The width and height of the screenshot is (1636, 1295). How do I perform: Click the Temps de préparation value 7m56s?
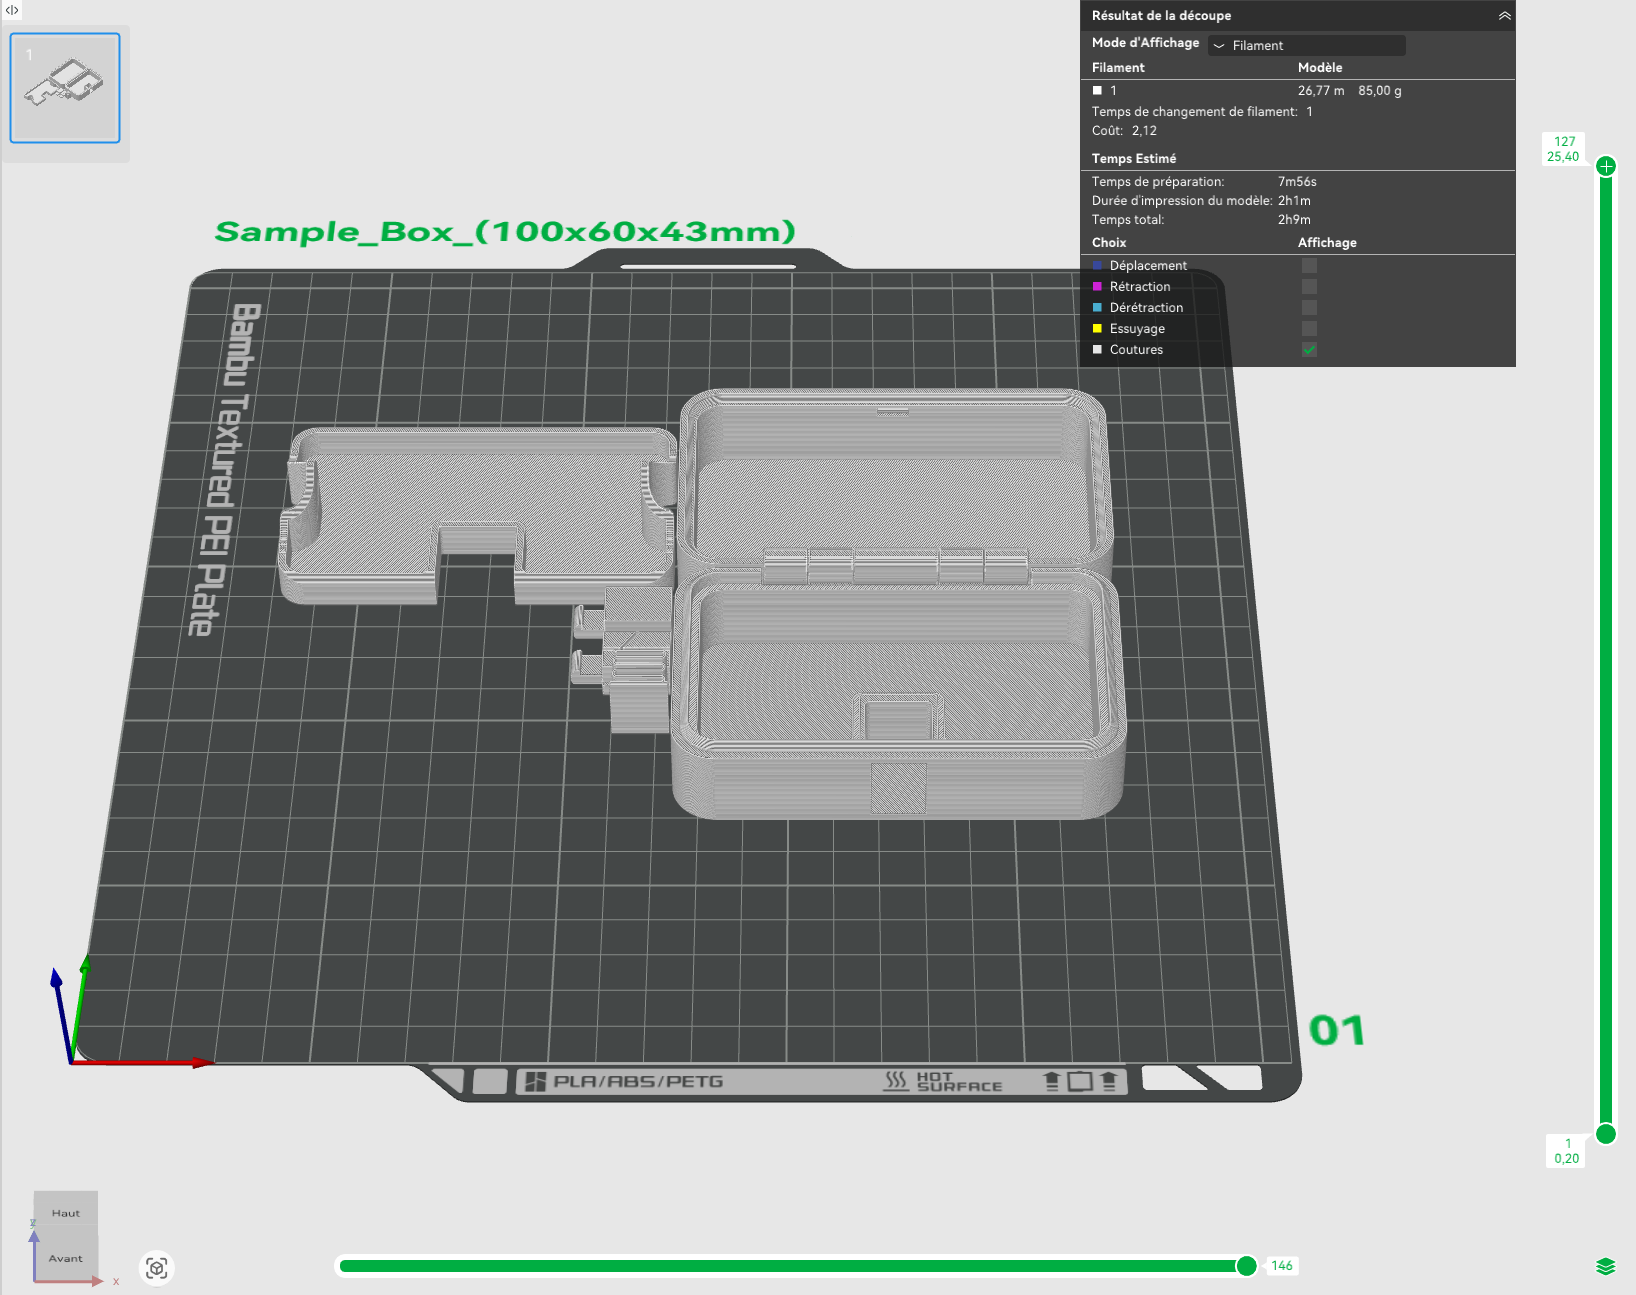click(1297, 182)
